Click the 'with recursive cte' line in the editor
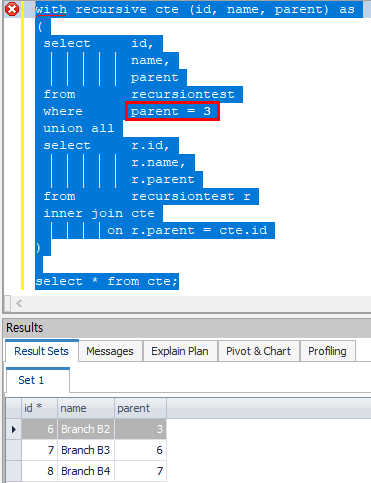371x483 pixels. click(x=195, y=9)
